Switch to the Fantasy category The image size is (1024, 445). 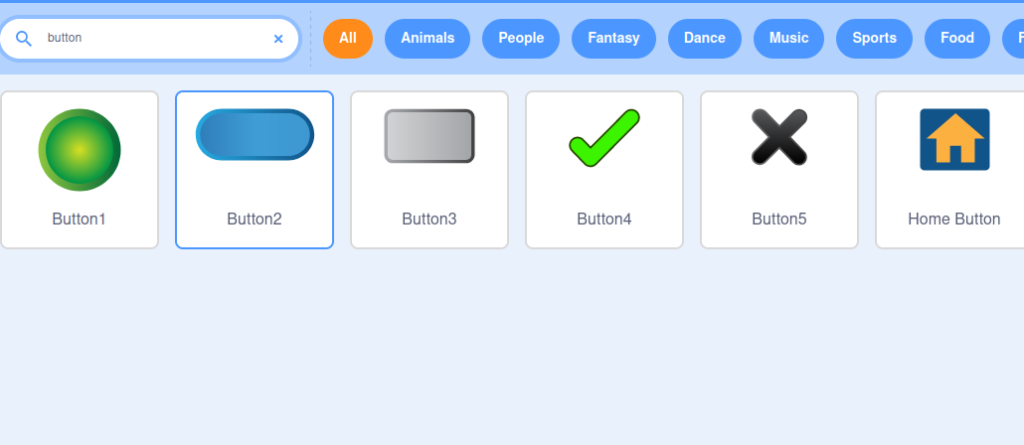pos(613,38)
